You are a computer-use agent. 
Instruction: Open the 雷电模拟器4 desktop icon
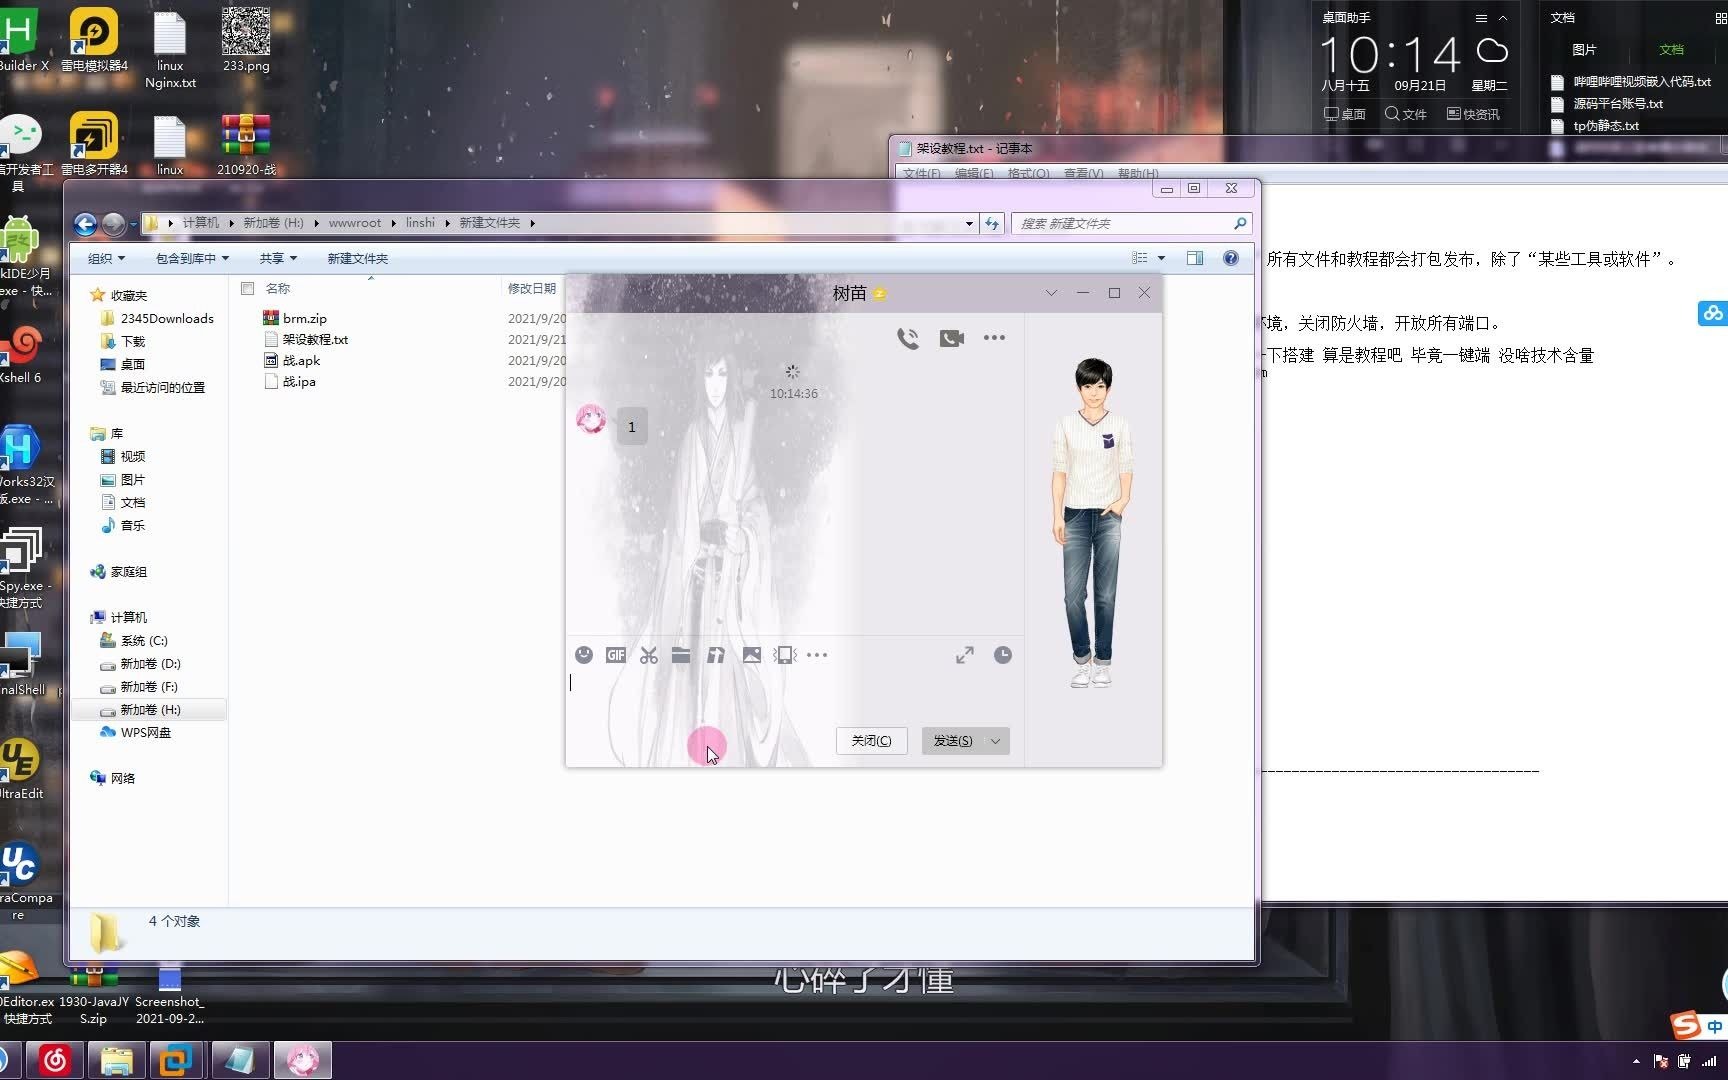tap(94, 41)
